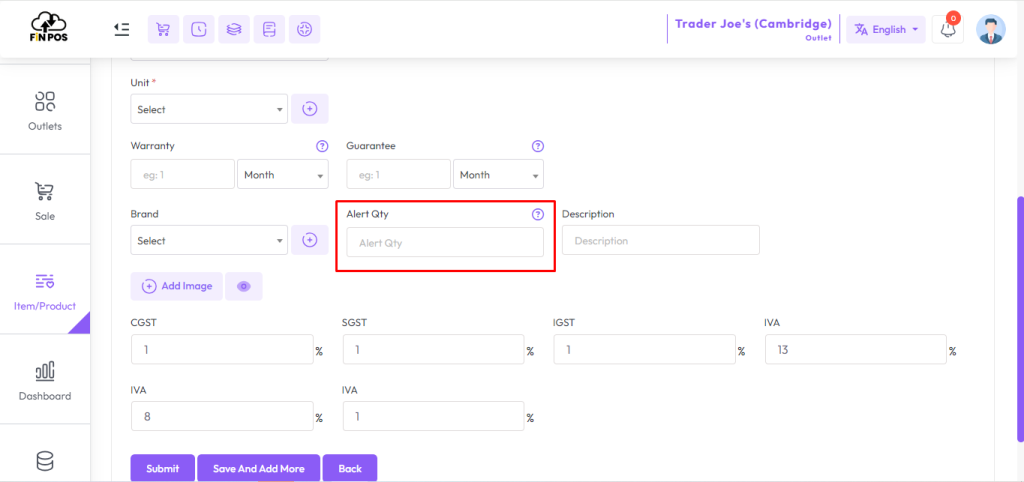Screen dimensions: 1024x482
Task: Click the CGST percentage field
Action: (223, 349)
